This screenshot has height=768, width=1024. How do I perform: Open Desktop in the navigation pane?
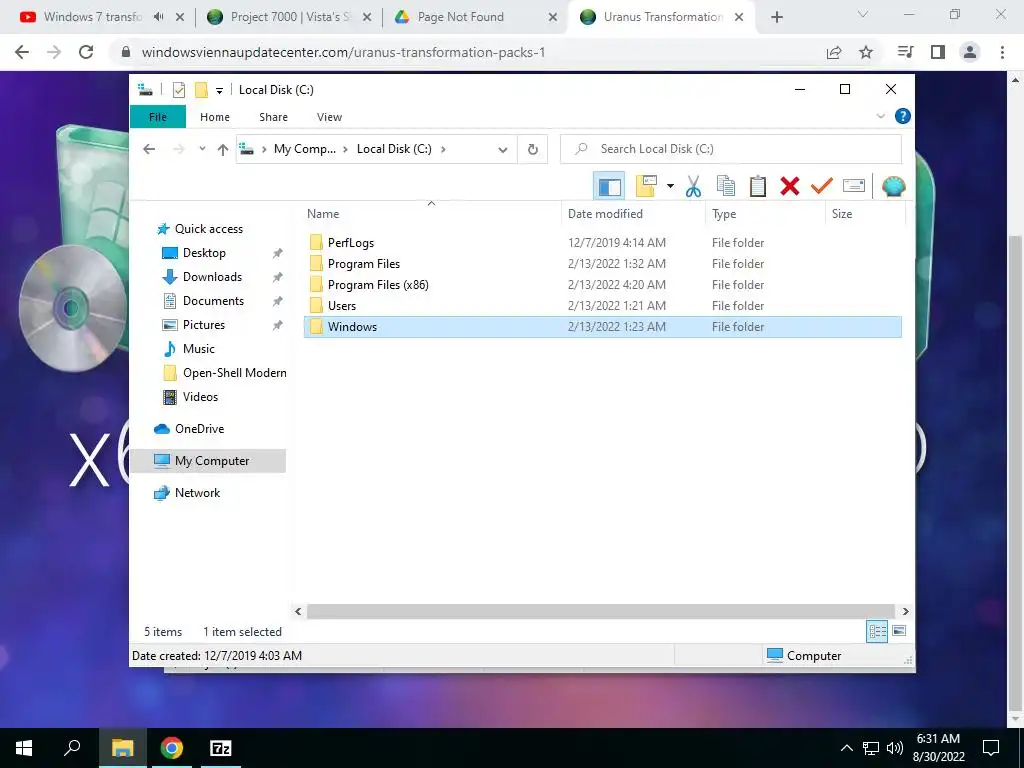click(x=204, y=253)
